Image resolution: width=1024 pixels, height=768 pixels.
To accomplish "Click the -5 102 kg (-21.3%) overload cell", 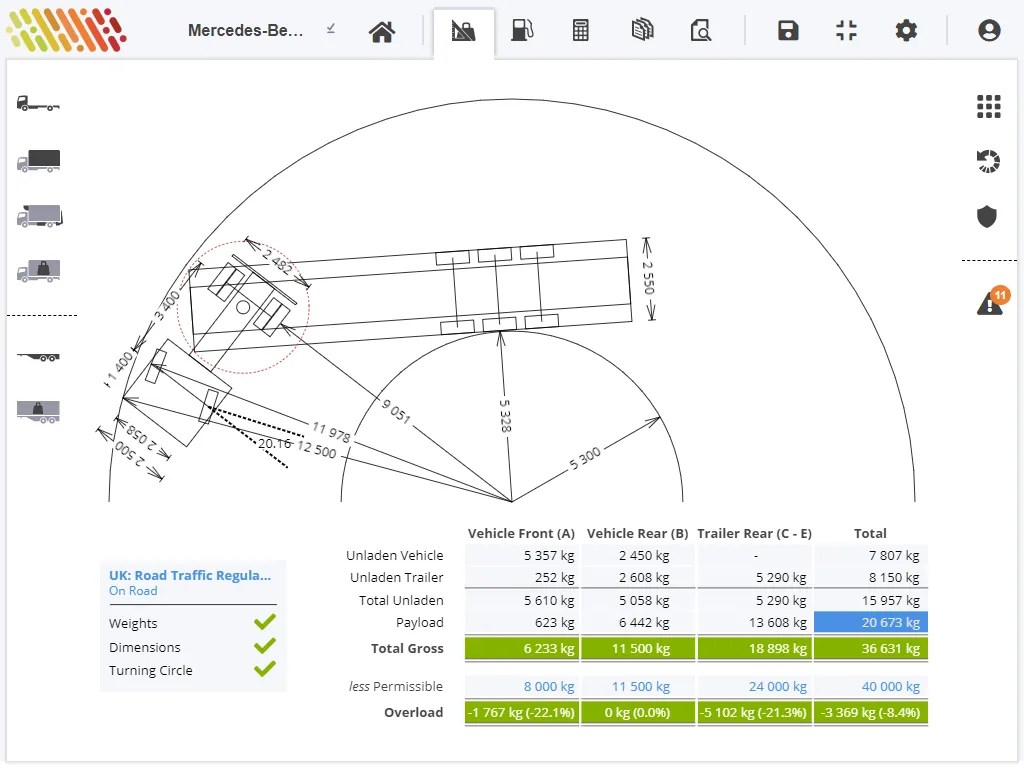I will click(754, 712).
